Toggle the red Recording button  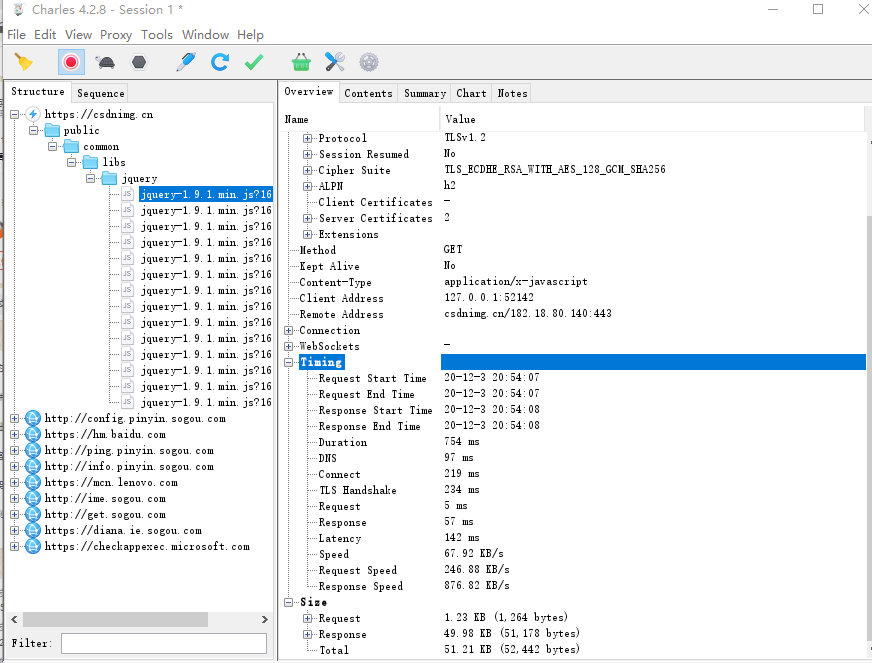tap(71, 62)
